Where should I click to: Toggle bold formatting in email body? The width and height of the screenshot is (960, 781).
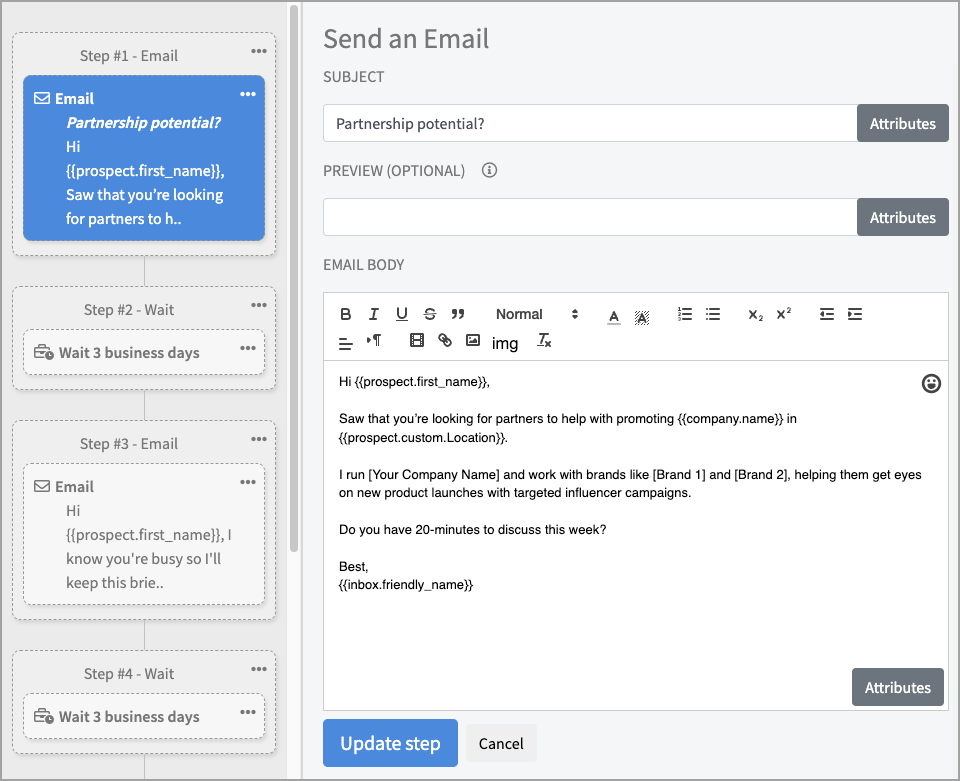tap(346, 314)
